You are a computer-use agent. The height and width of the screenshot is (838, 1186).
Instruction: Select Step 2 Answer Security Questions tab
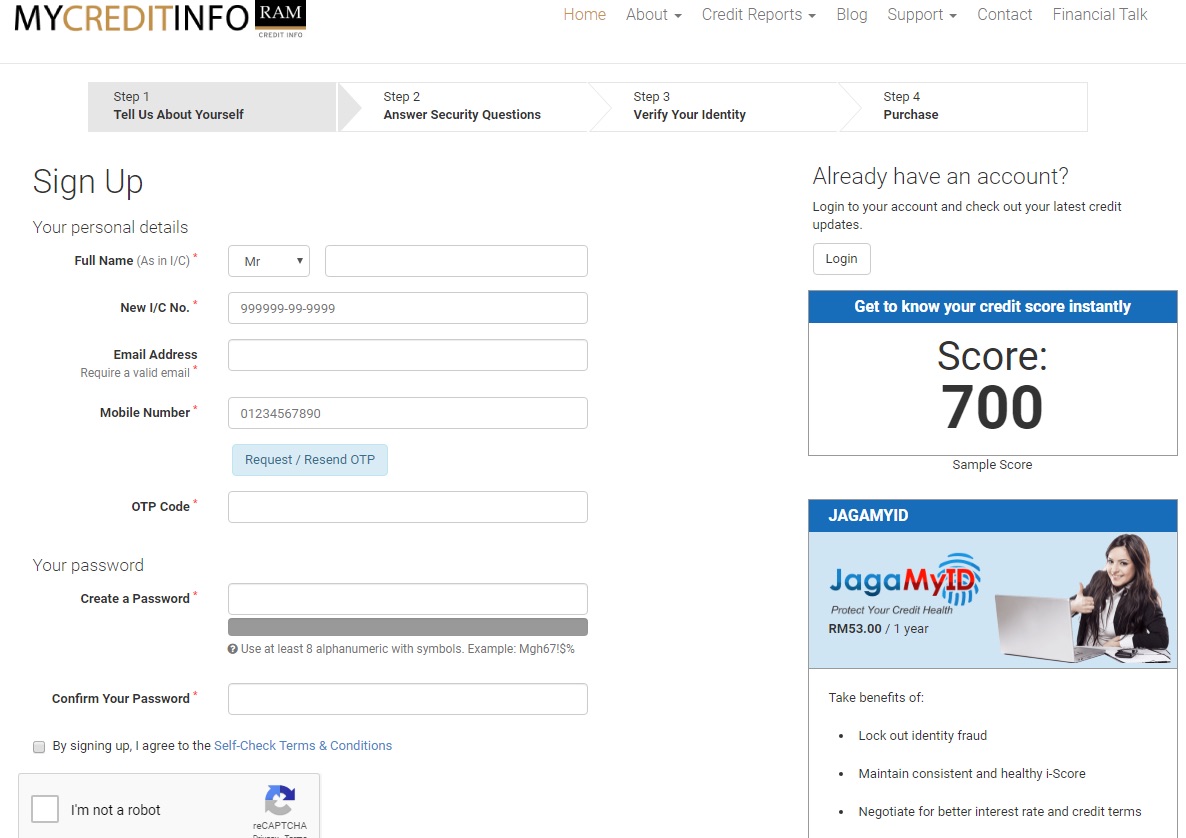coord(462,106)
